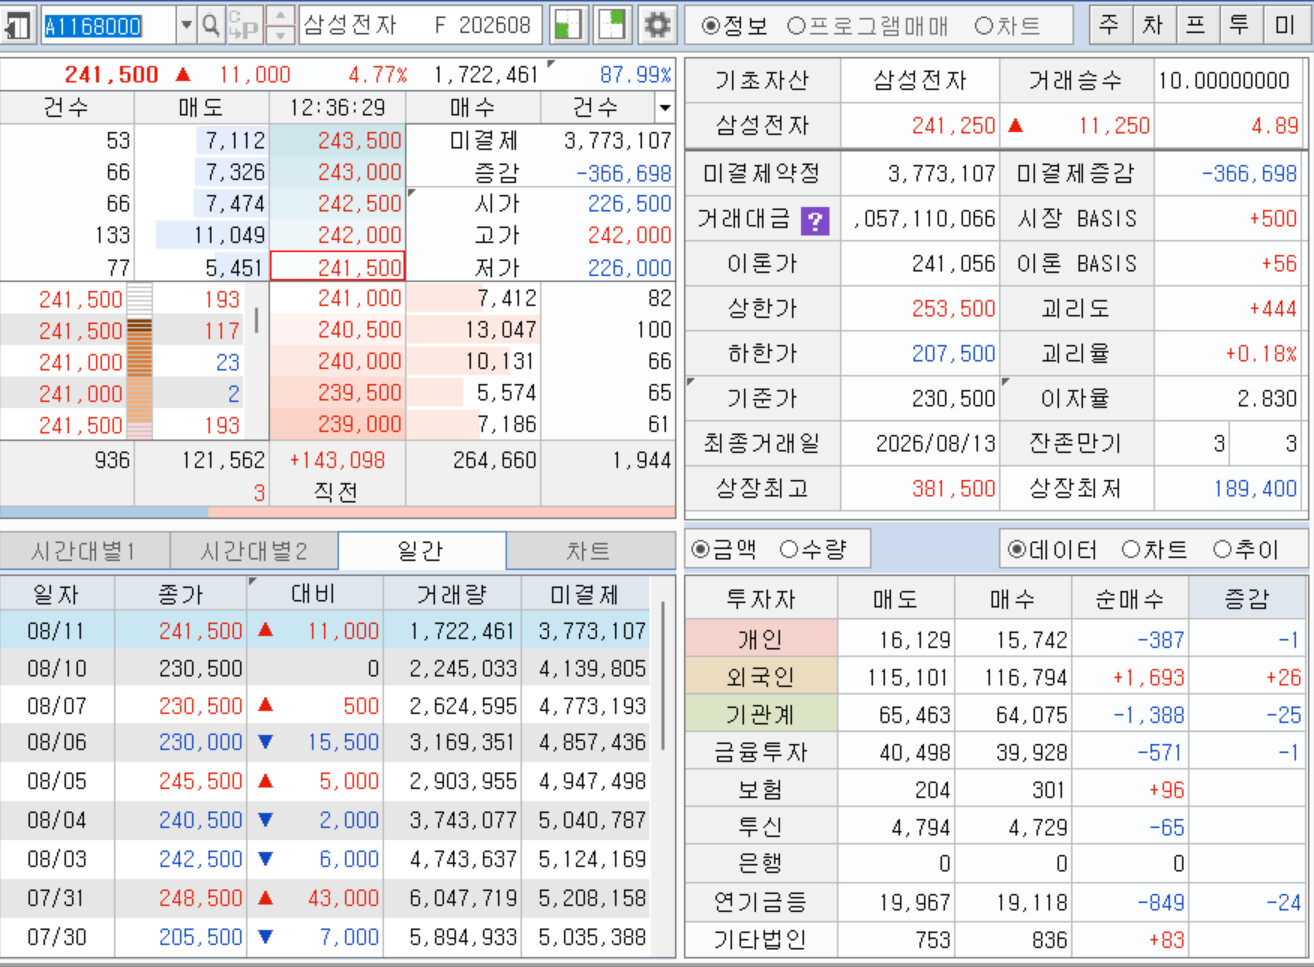The image size is (1314, 967).
Task: Click the 연기금등 investor row label
Action: pyautogui.click(x=761, y=902)
